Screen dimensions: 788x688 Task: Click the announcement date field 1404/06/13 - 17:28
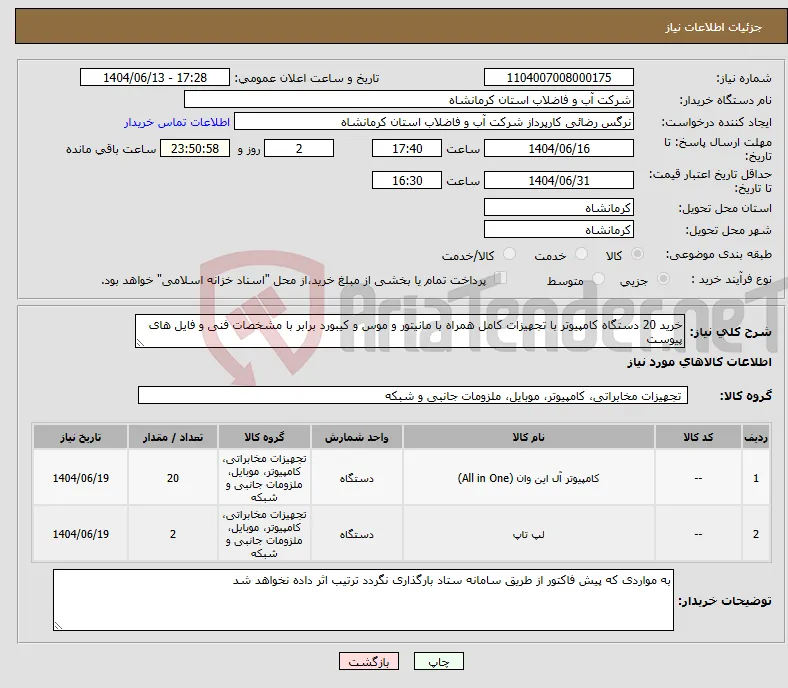[155, 78]
